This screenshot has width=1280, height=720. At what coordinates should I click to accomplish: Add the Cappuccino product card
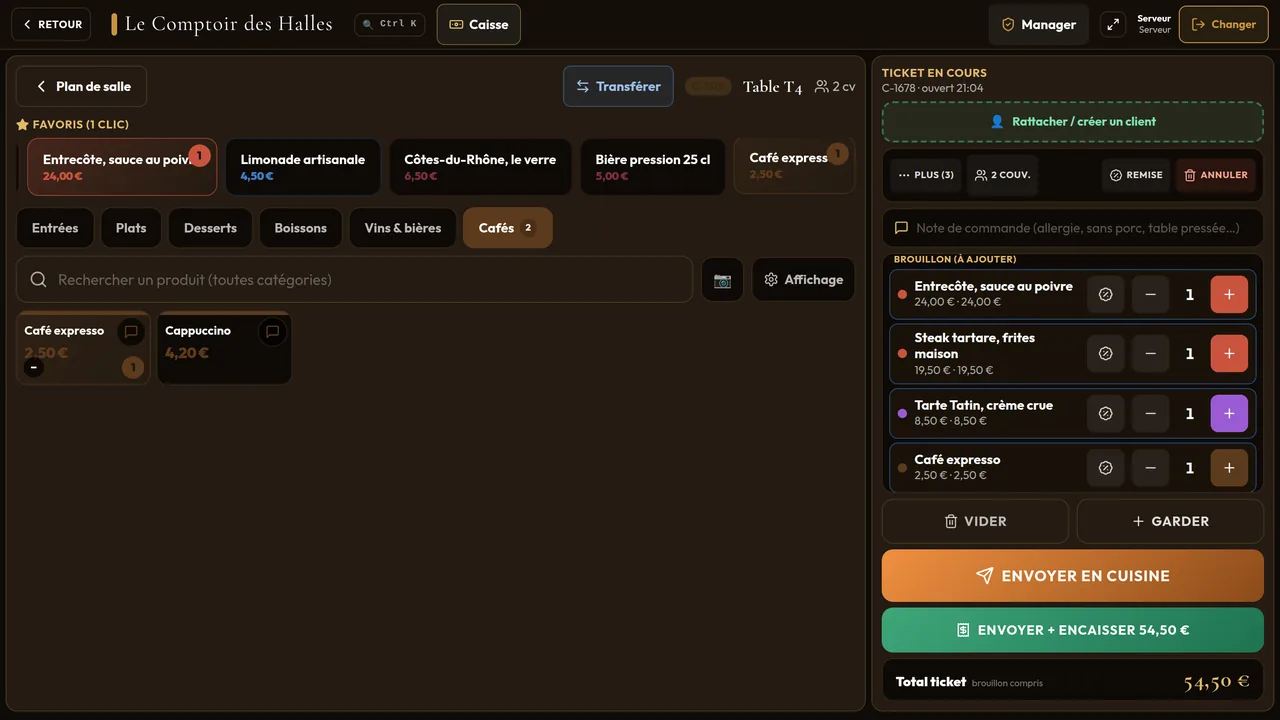[x=224, y=347]
